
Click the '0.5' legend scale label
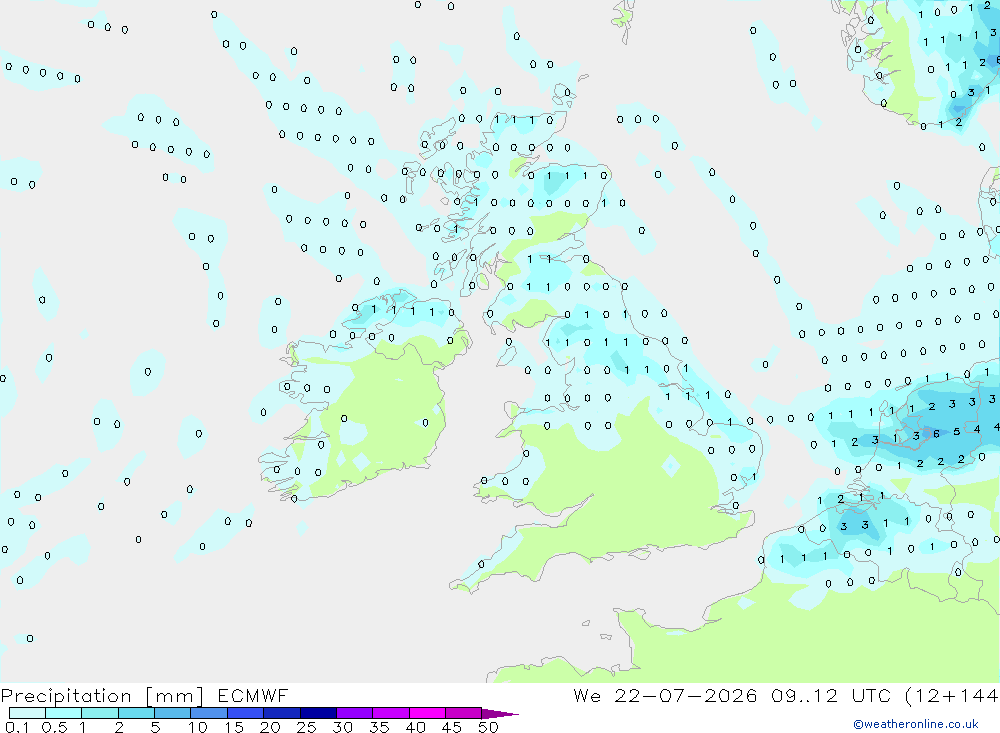click(x=54, y=727)
